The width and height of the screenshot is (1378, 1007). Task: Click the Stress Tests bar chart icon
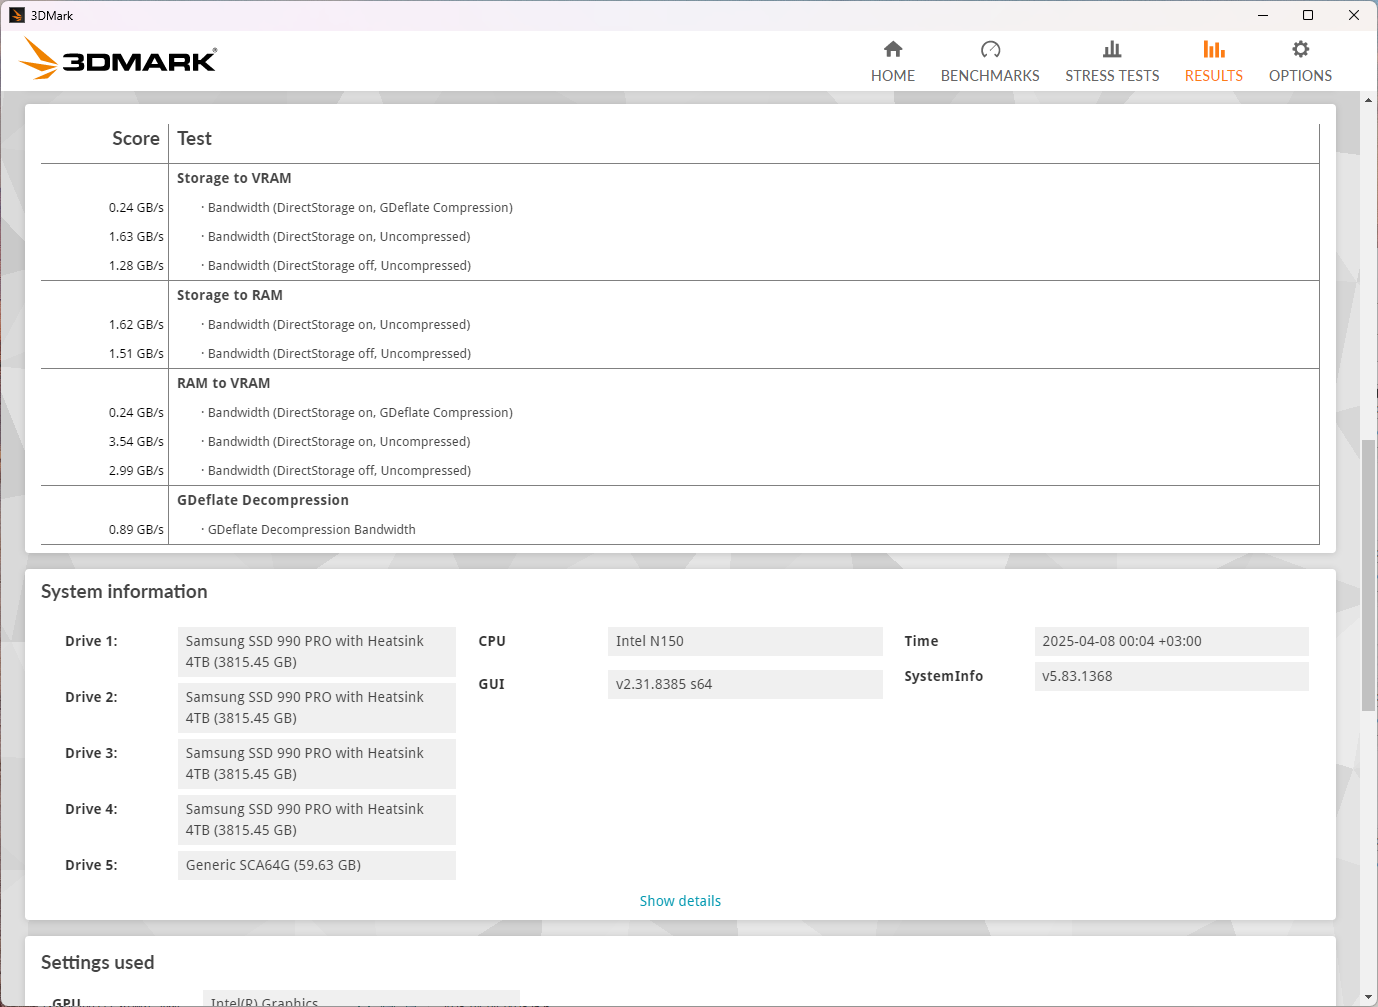point(1112,50)
